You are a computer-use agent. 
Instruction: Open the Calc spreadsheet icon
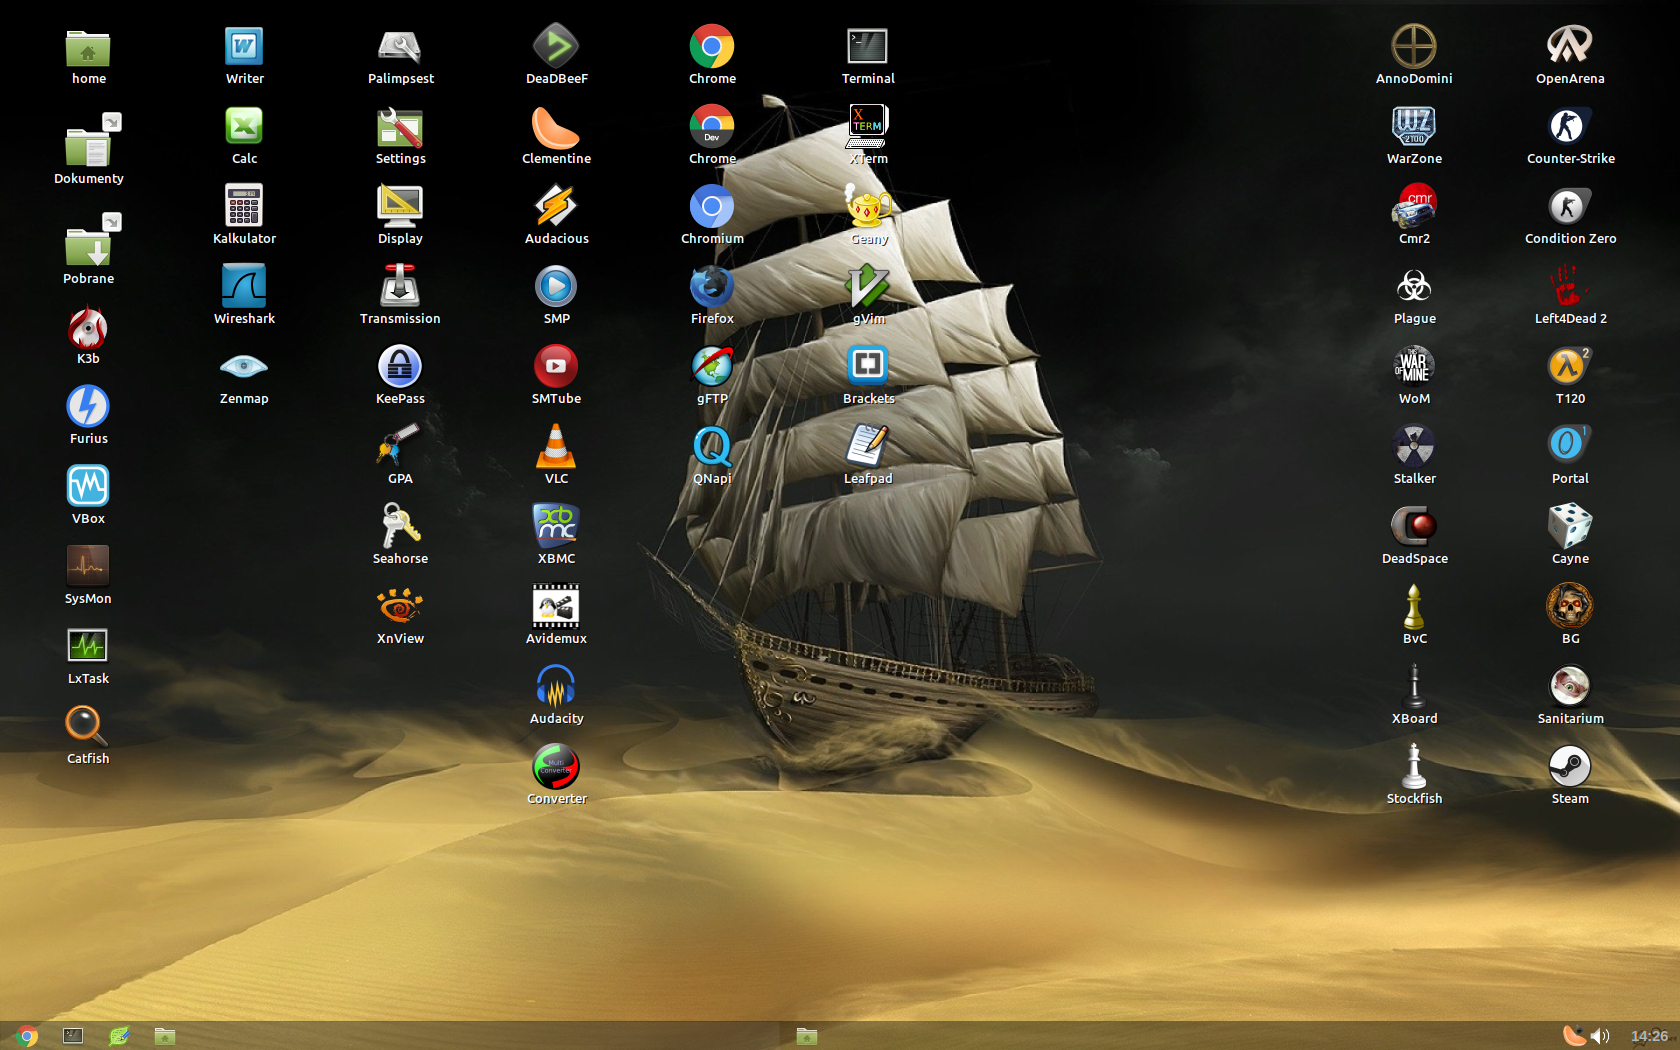click(244, 127)
